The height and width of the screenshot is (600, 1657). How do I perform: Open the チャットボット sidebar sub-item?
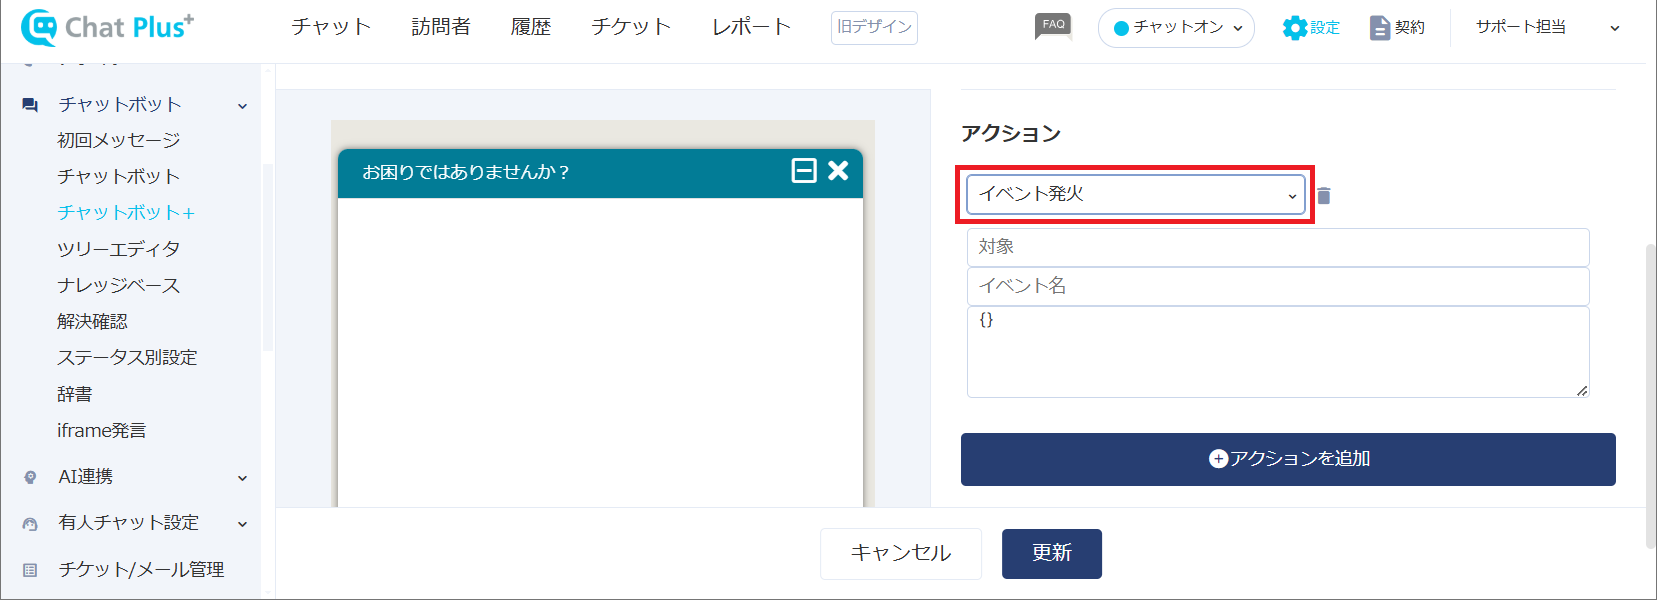point(119,177)
